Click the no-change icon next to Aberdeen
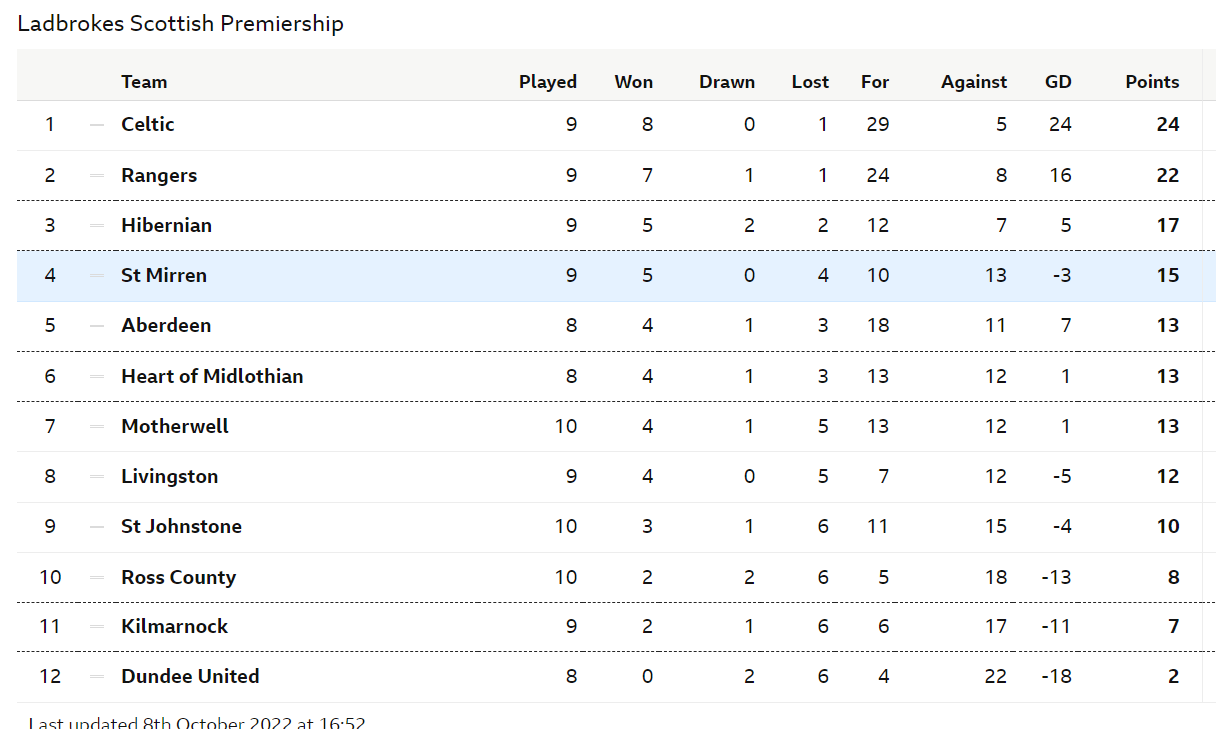The width and height of the screenshot is (1216, 729). point(97,325)
